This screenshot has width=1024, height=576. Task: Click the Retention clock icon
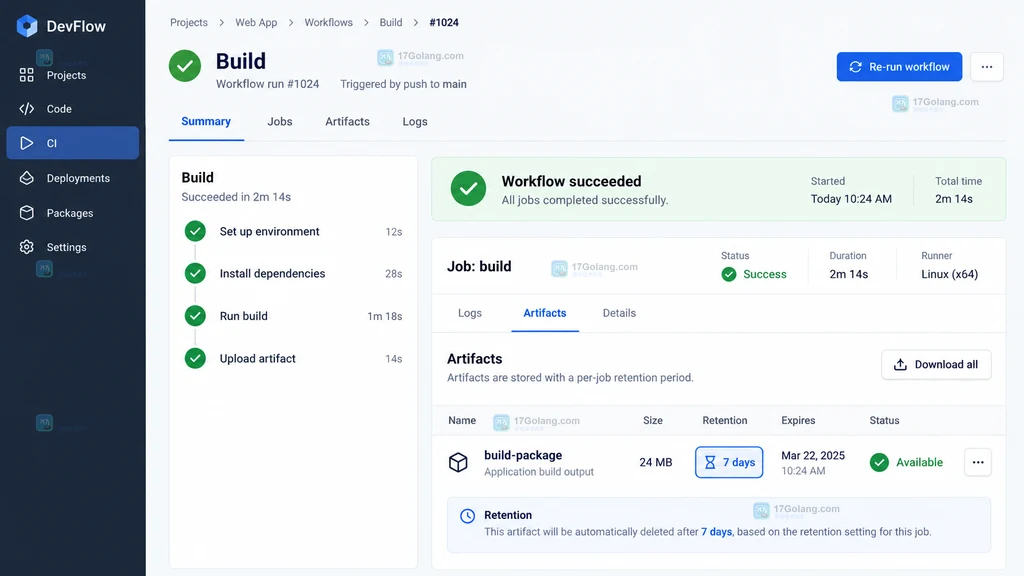pyautogui.click(x=468, y=516)
